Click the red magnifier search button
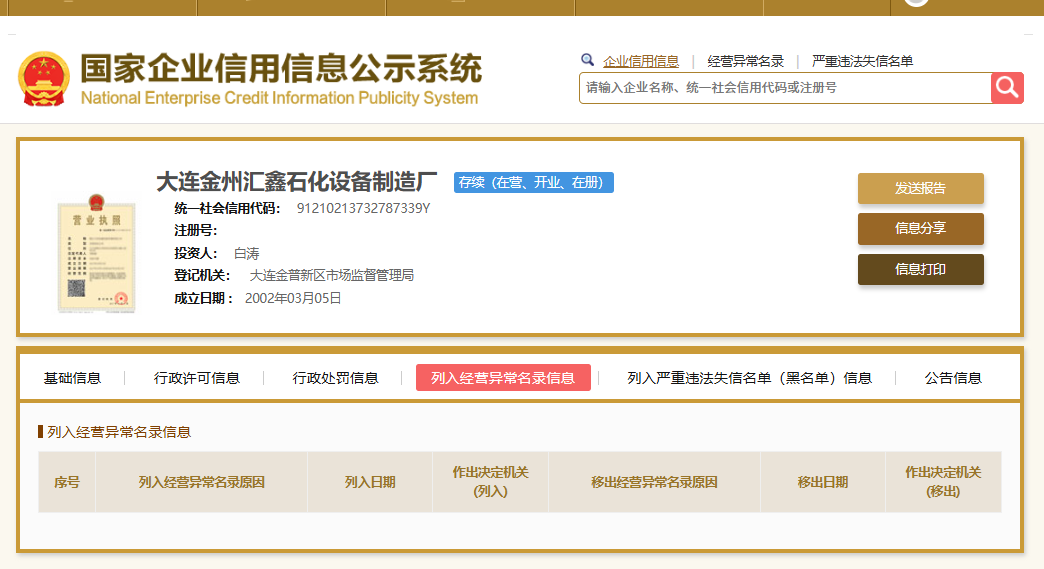The width and height of the screenshot is (1044, 569). point(1007,88)
